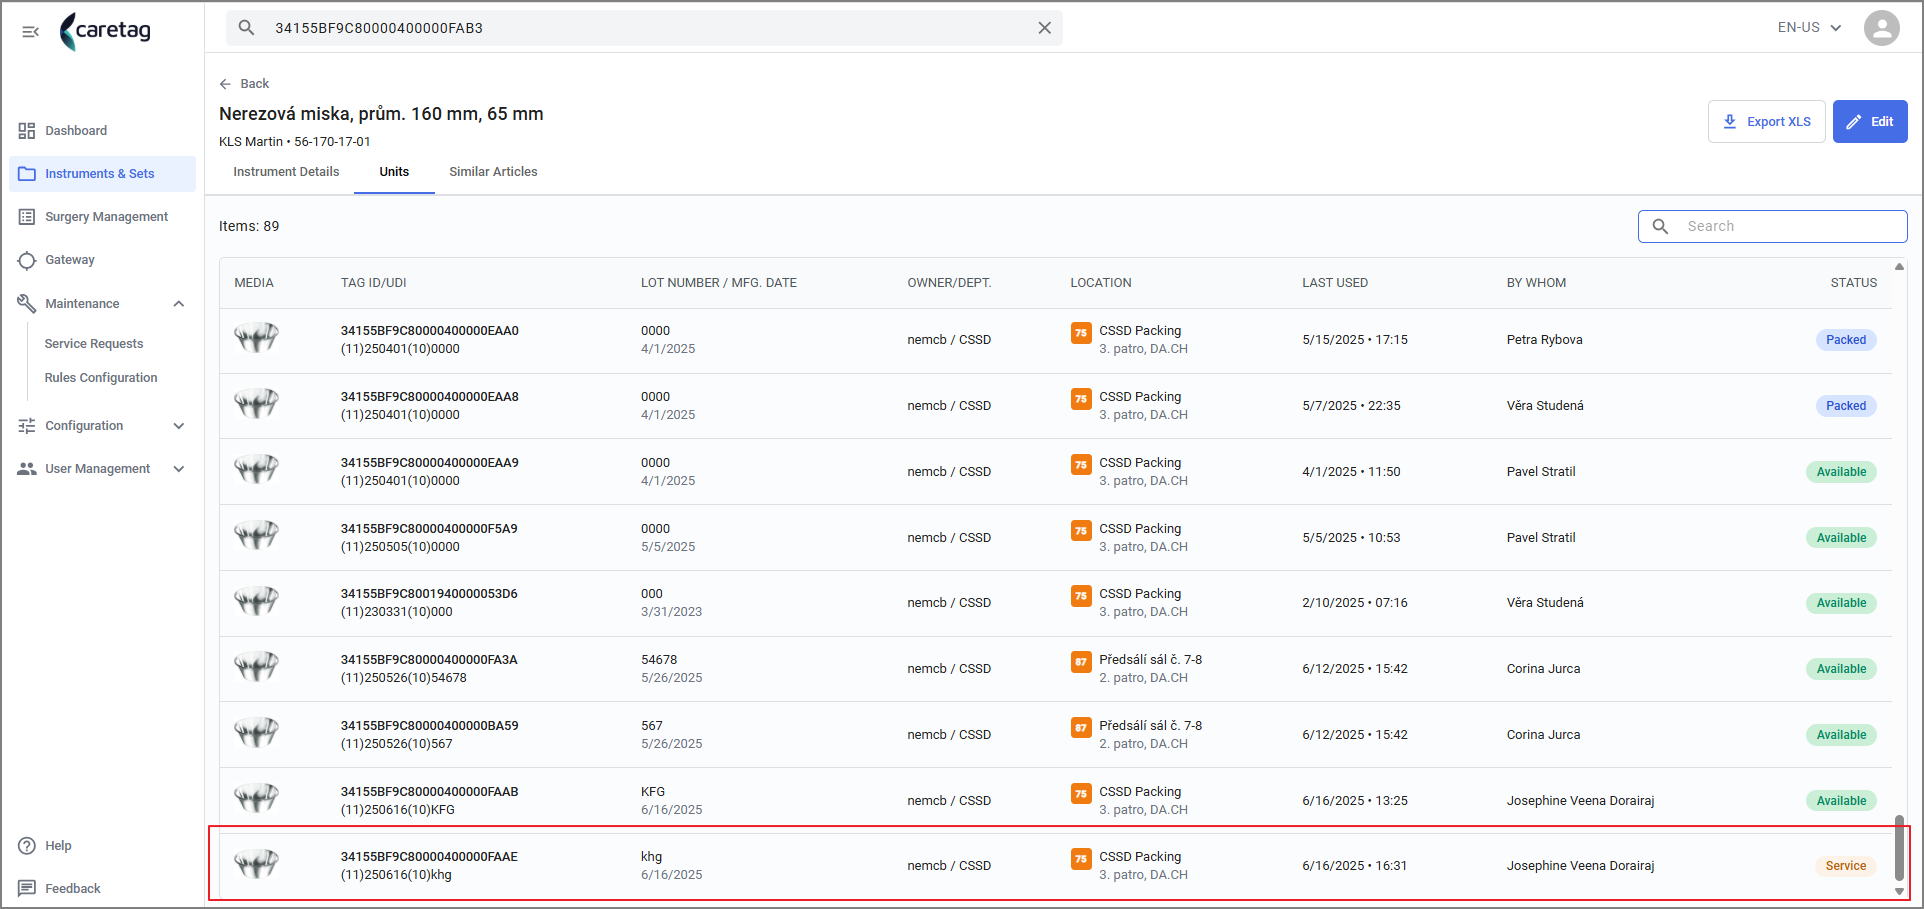The height and width of the screenshot is (909, 1924).
Task: Expand the Configuration menu chevron
Action: click(x=179, y=426)
